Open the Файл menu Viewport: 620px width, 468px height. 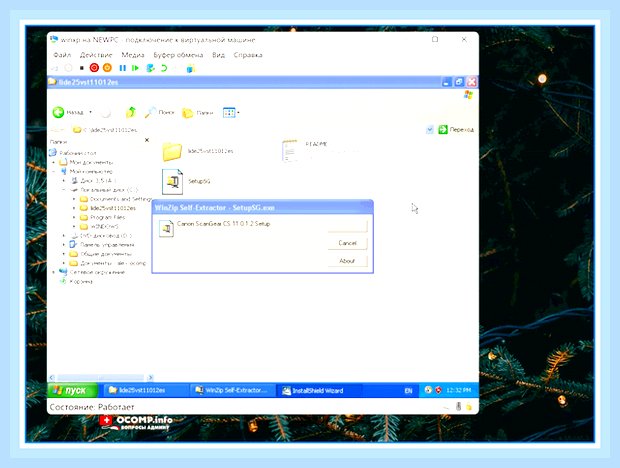pos(62,55)
